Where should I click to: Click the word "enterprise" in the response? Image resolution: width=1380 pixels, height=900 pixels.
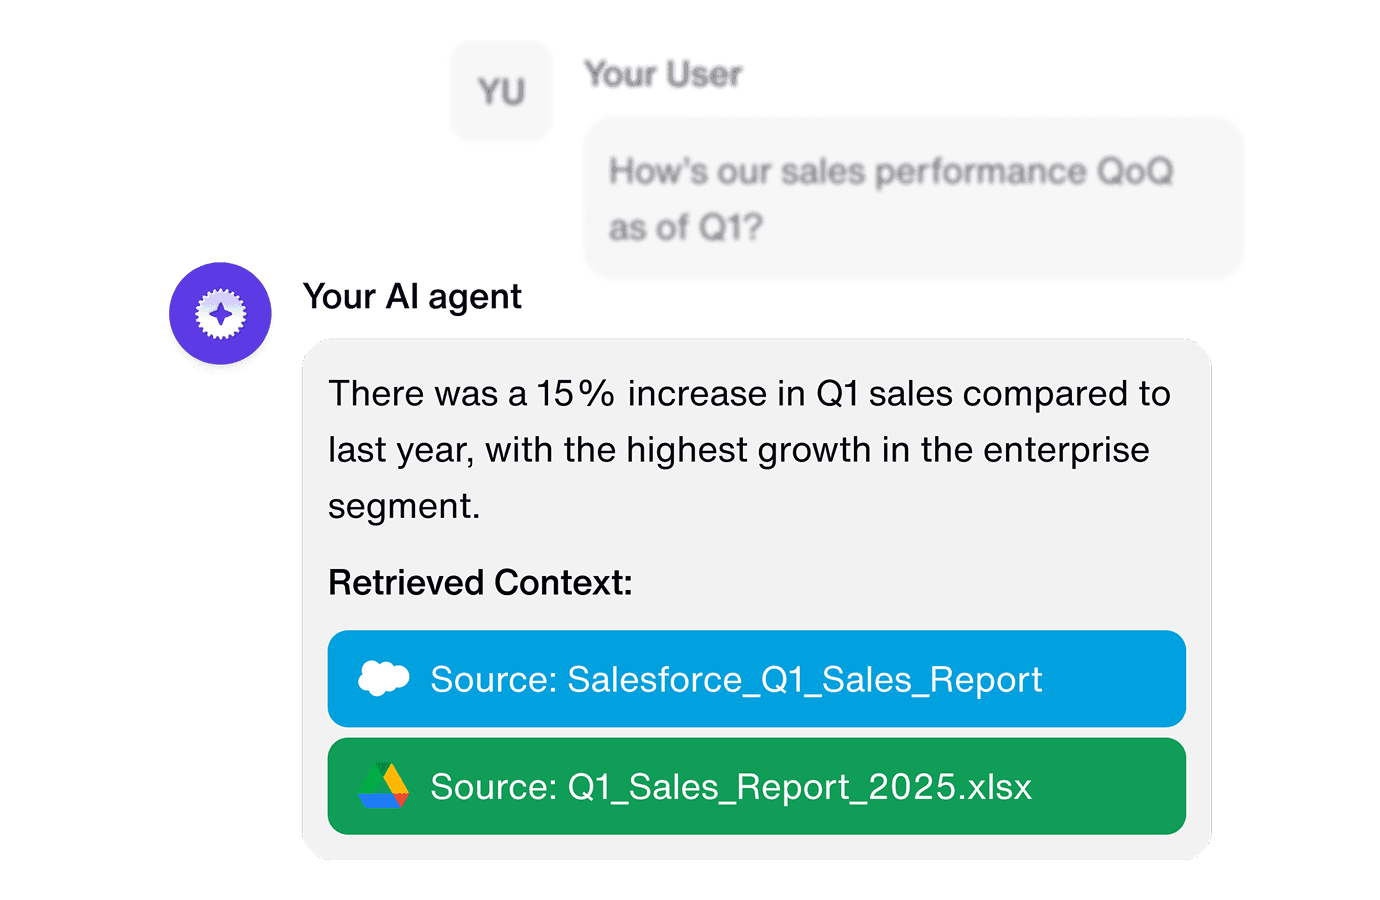1065,450
